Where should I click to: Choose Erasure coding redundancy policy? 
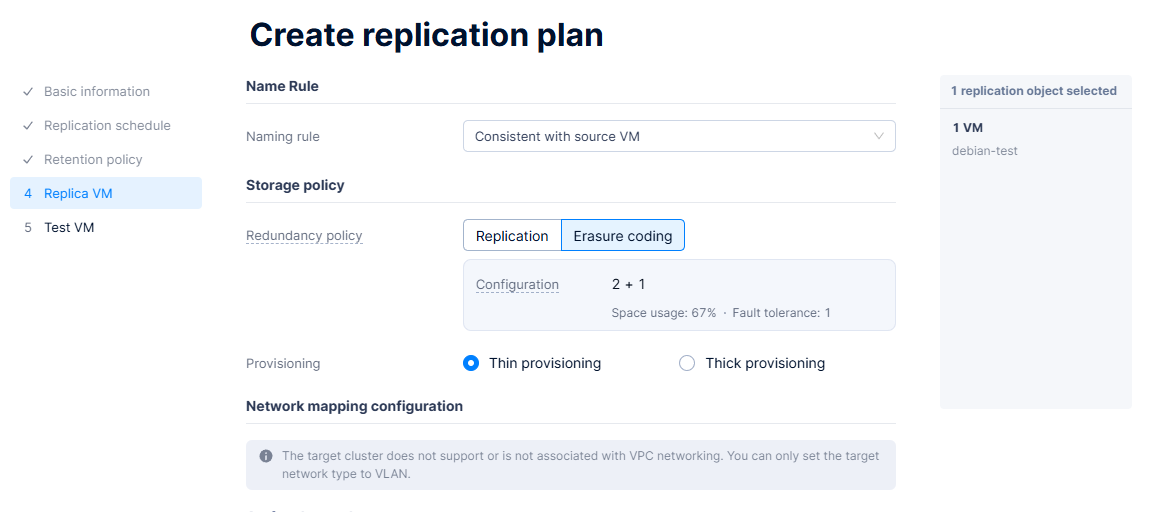pos(623,236)
